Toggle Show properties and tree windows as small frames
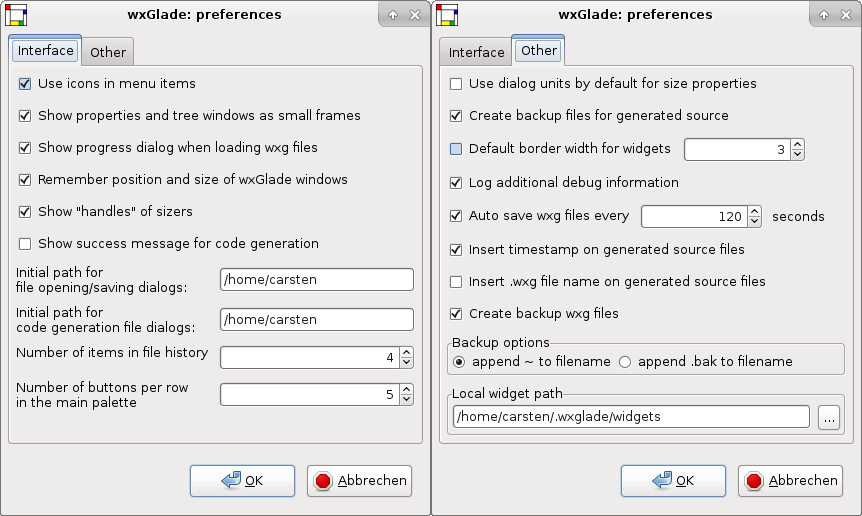 click(x=25, y=115)
